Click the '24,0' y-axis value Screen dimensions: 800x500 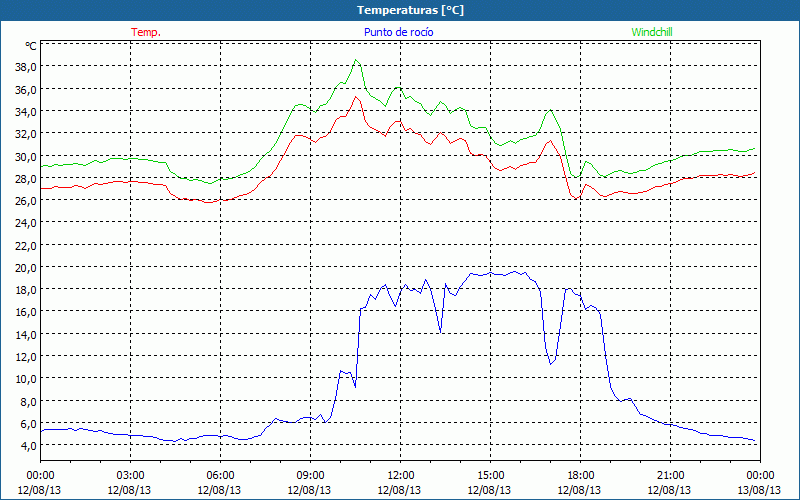(26, 222)
